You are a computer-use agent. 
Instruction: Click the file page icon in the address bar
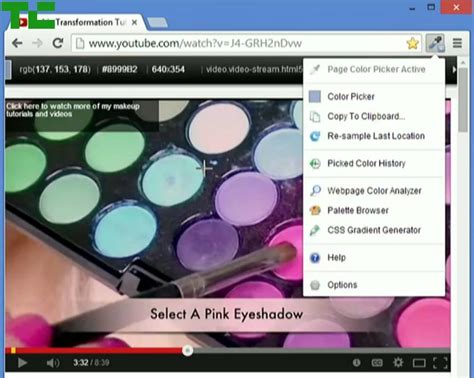[x=80, y=43]
